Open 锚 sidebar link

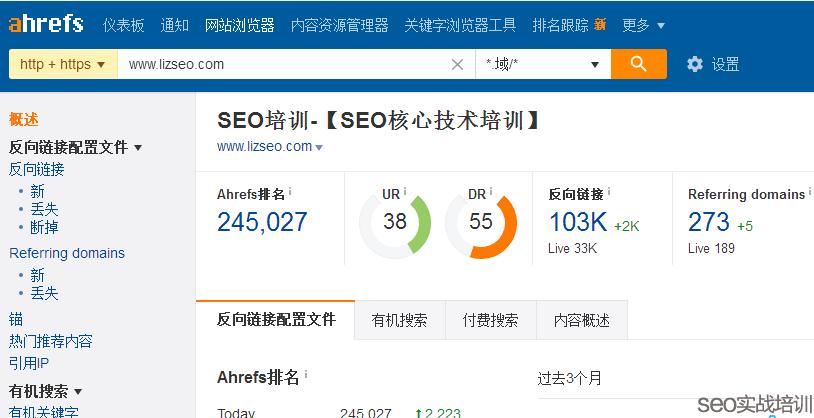tap(16, 319)
